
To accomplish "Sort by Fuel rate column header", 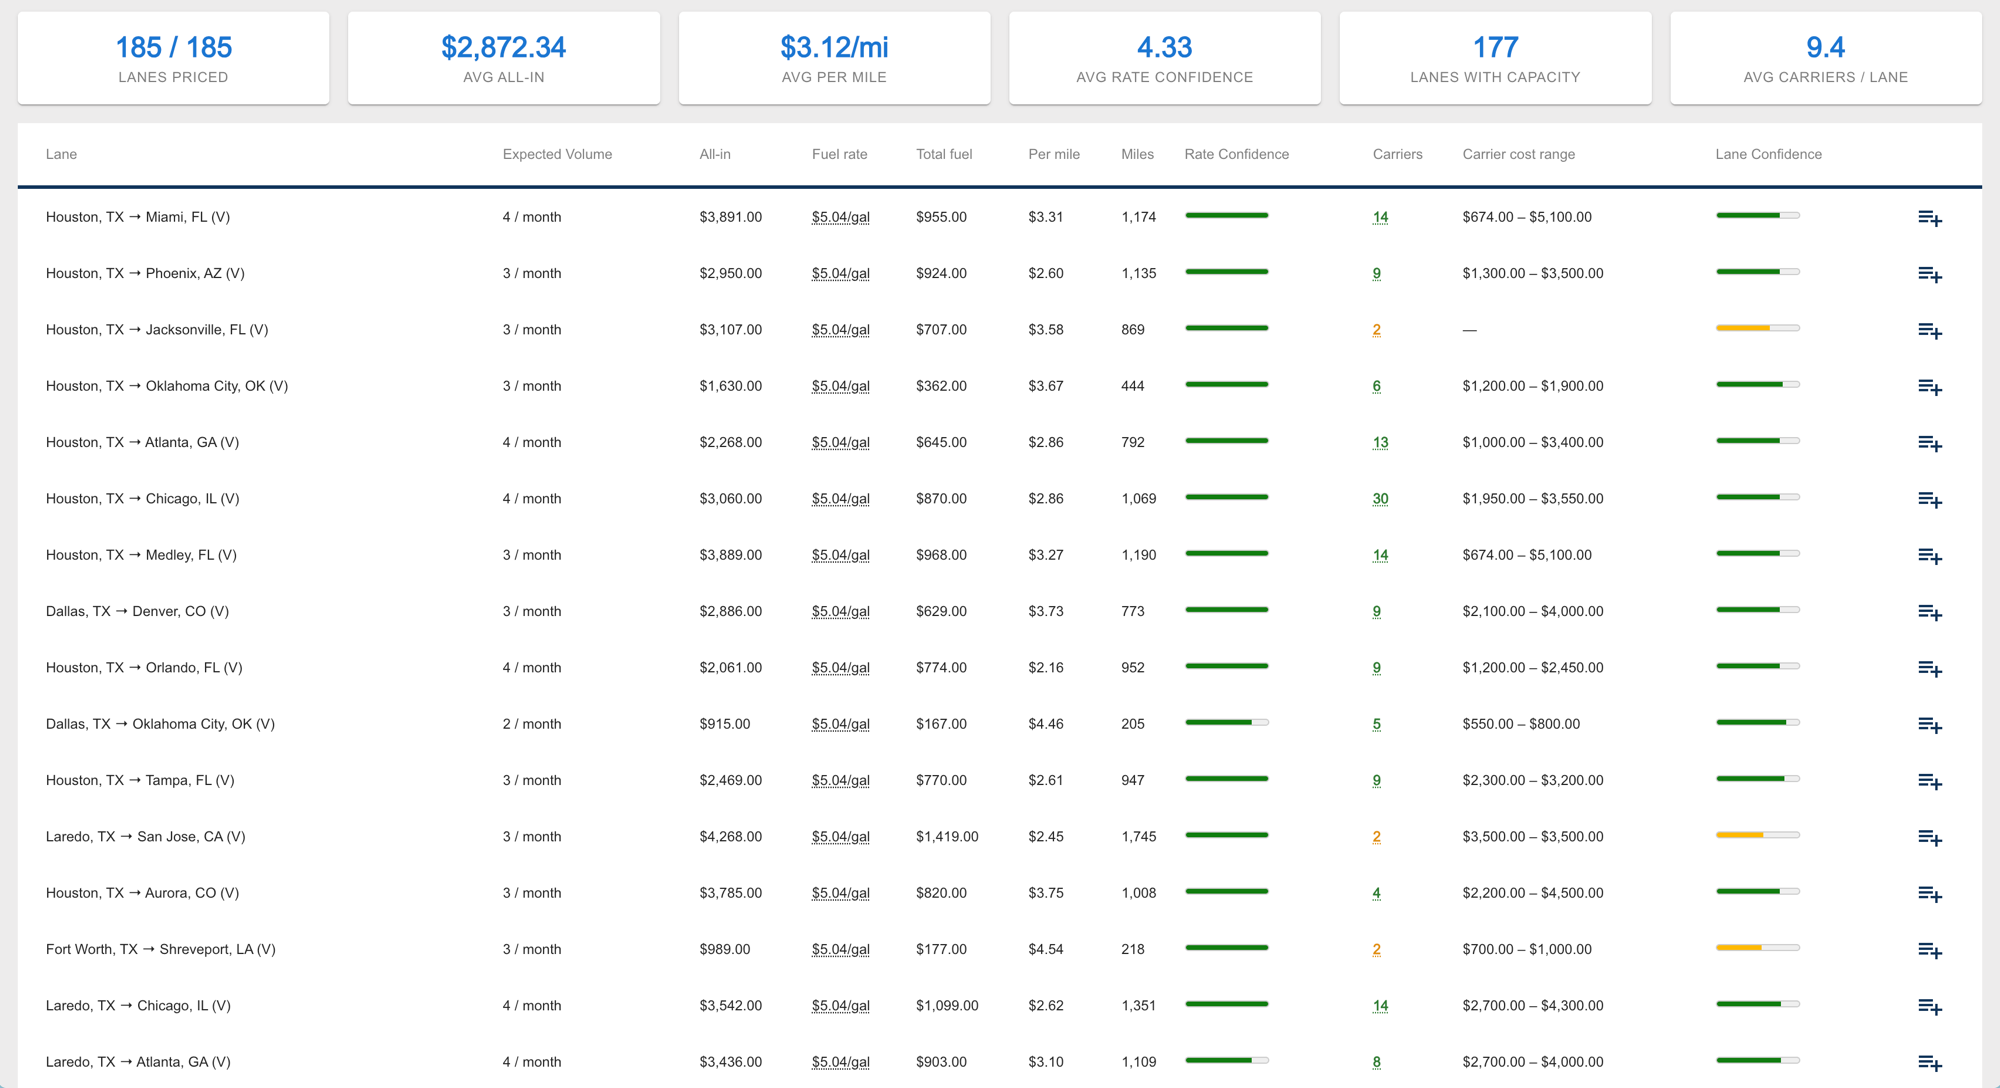I will (840, 154).
